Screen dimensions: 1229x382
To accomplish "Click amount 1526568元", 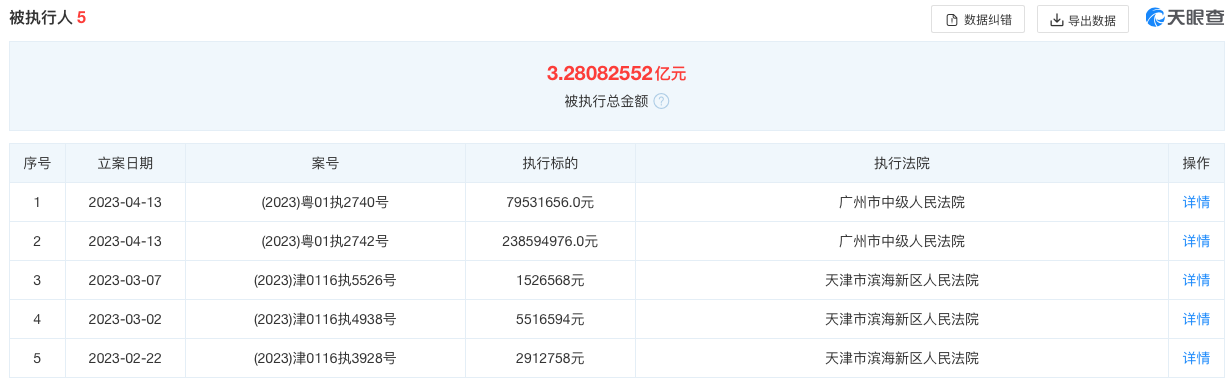I will coord(550,280).
